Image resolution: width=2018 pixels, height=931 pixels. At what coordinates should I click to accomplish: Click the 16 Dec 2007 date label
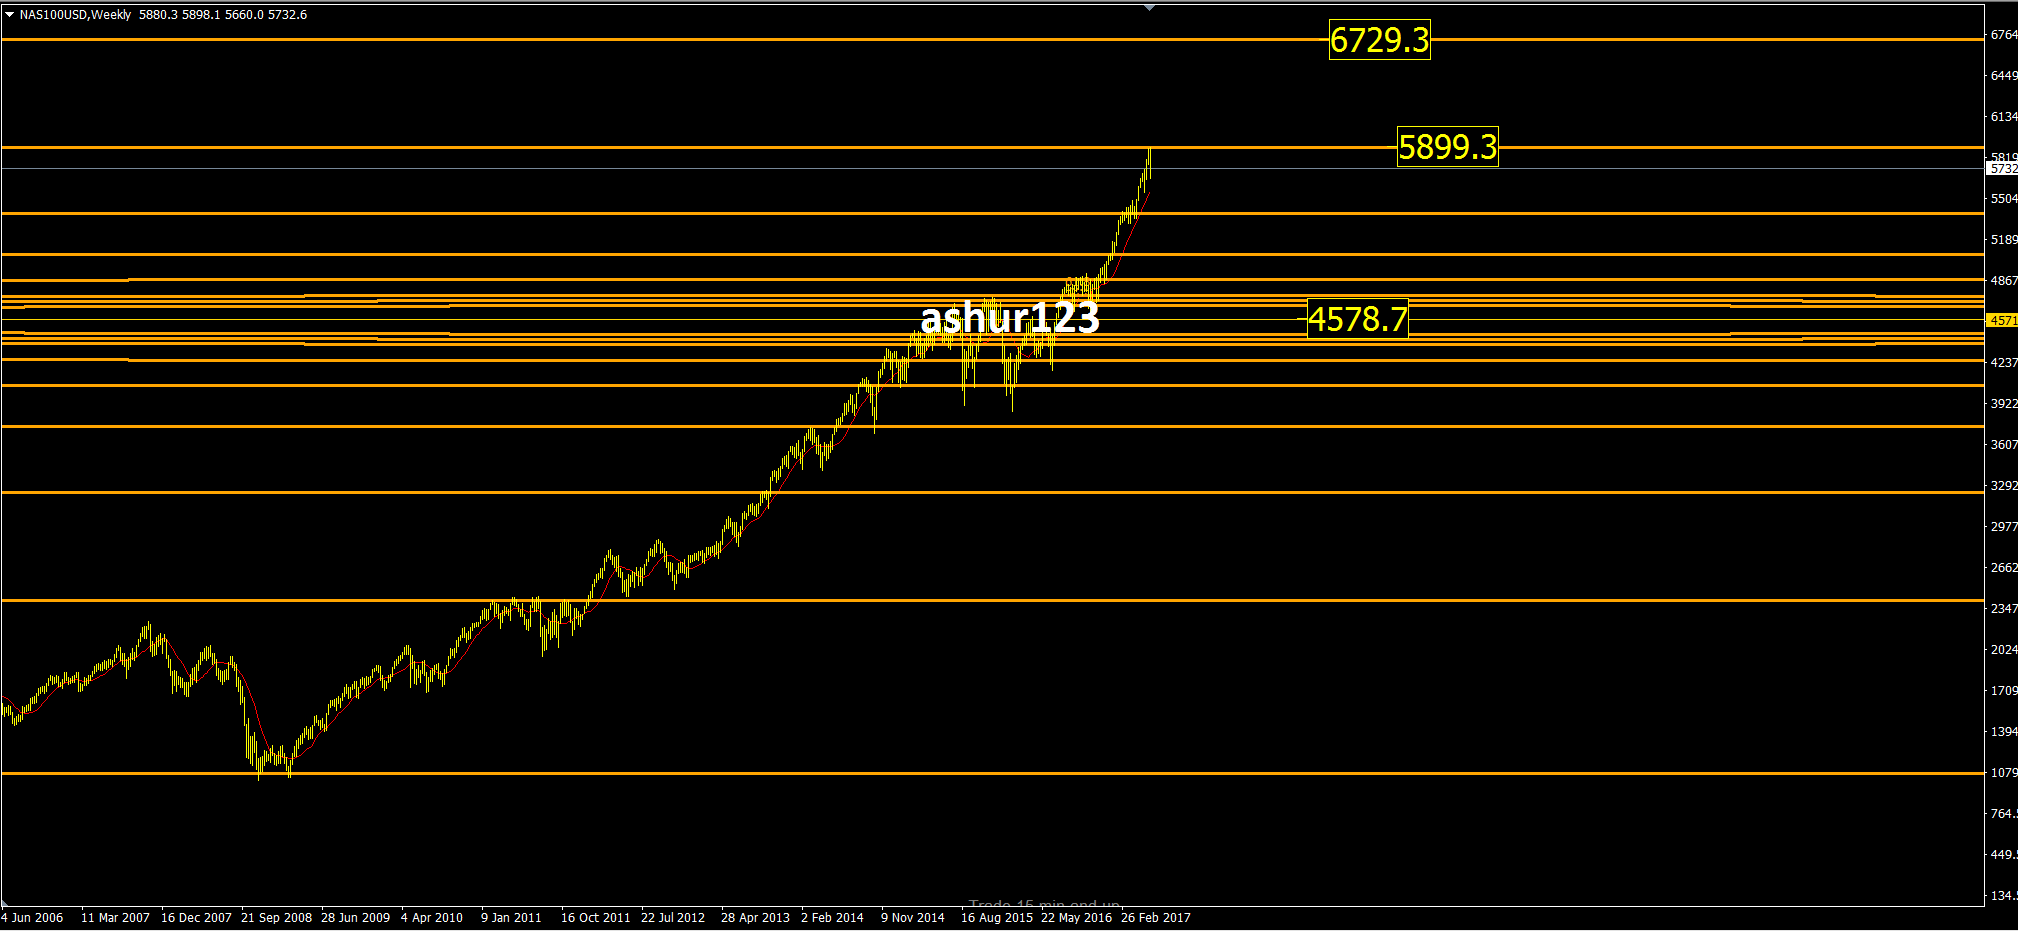coord(196,918)
